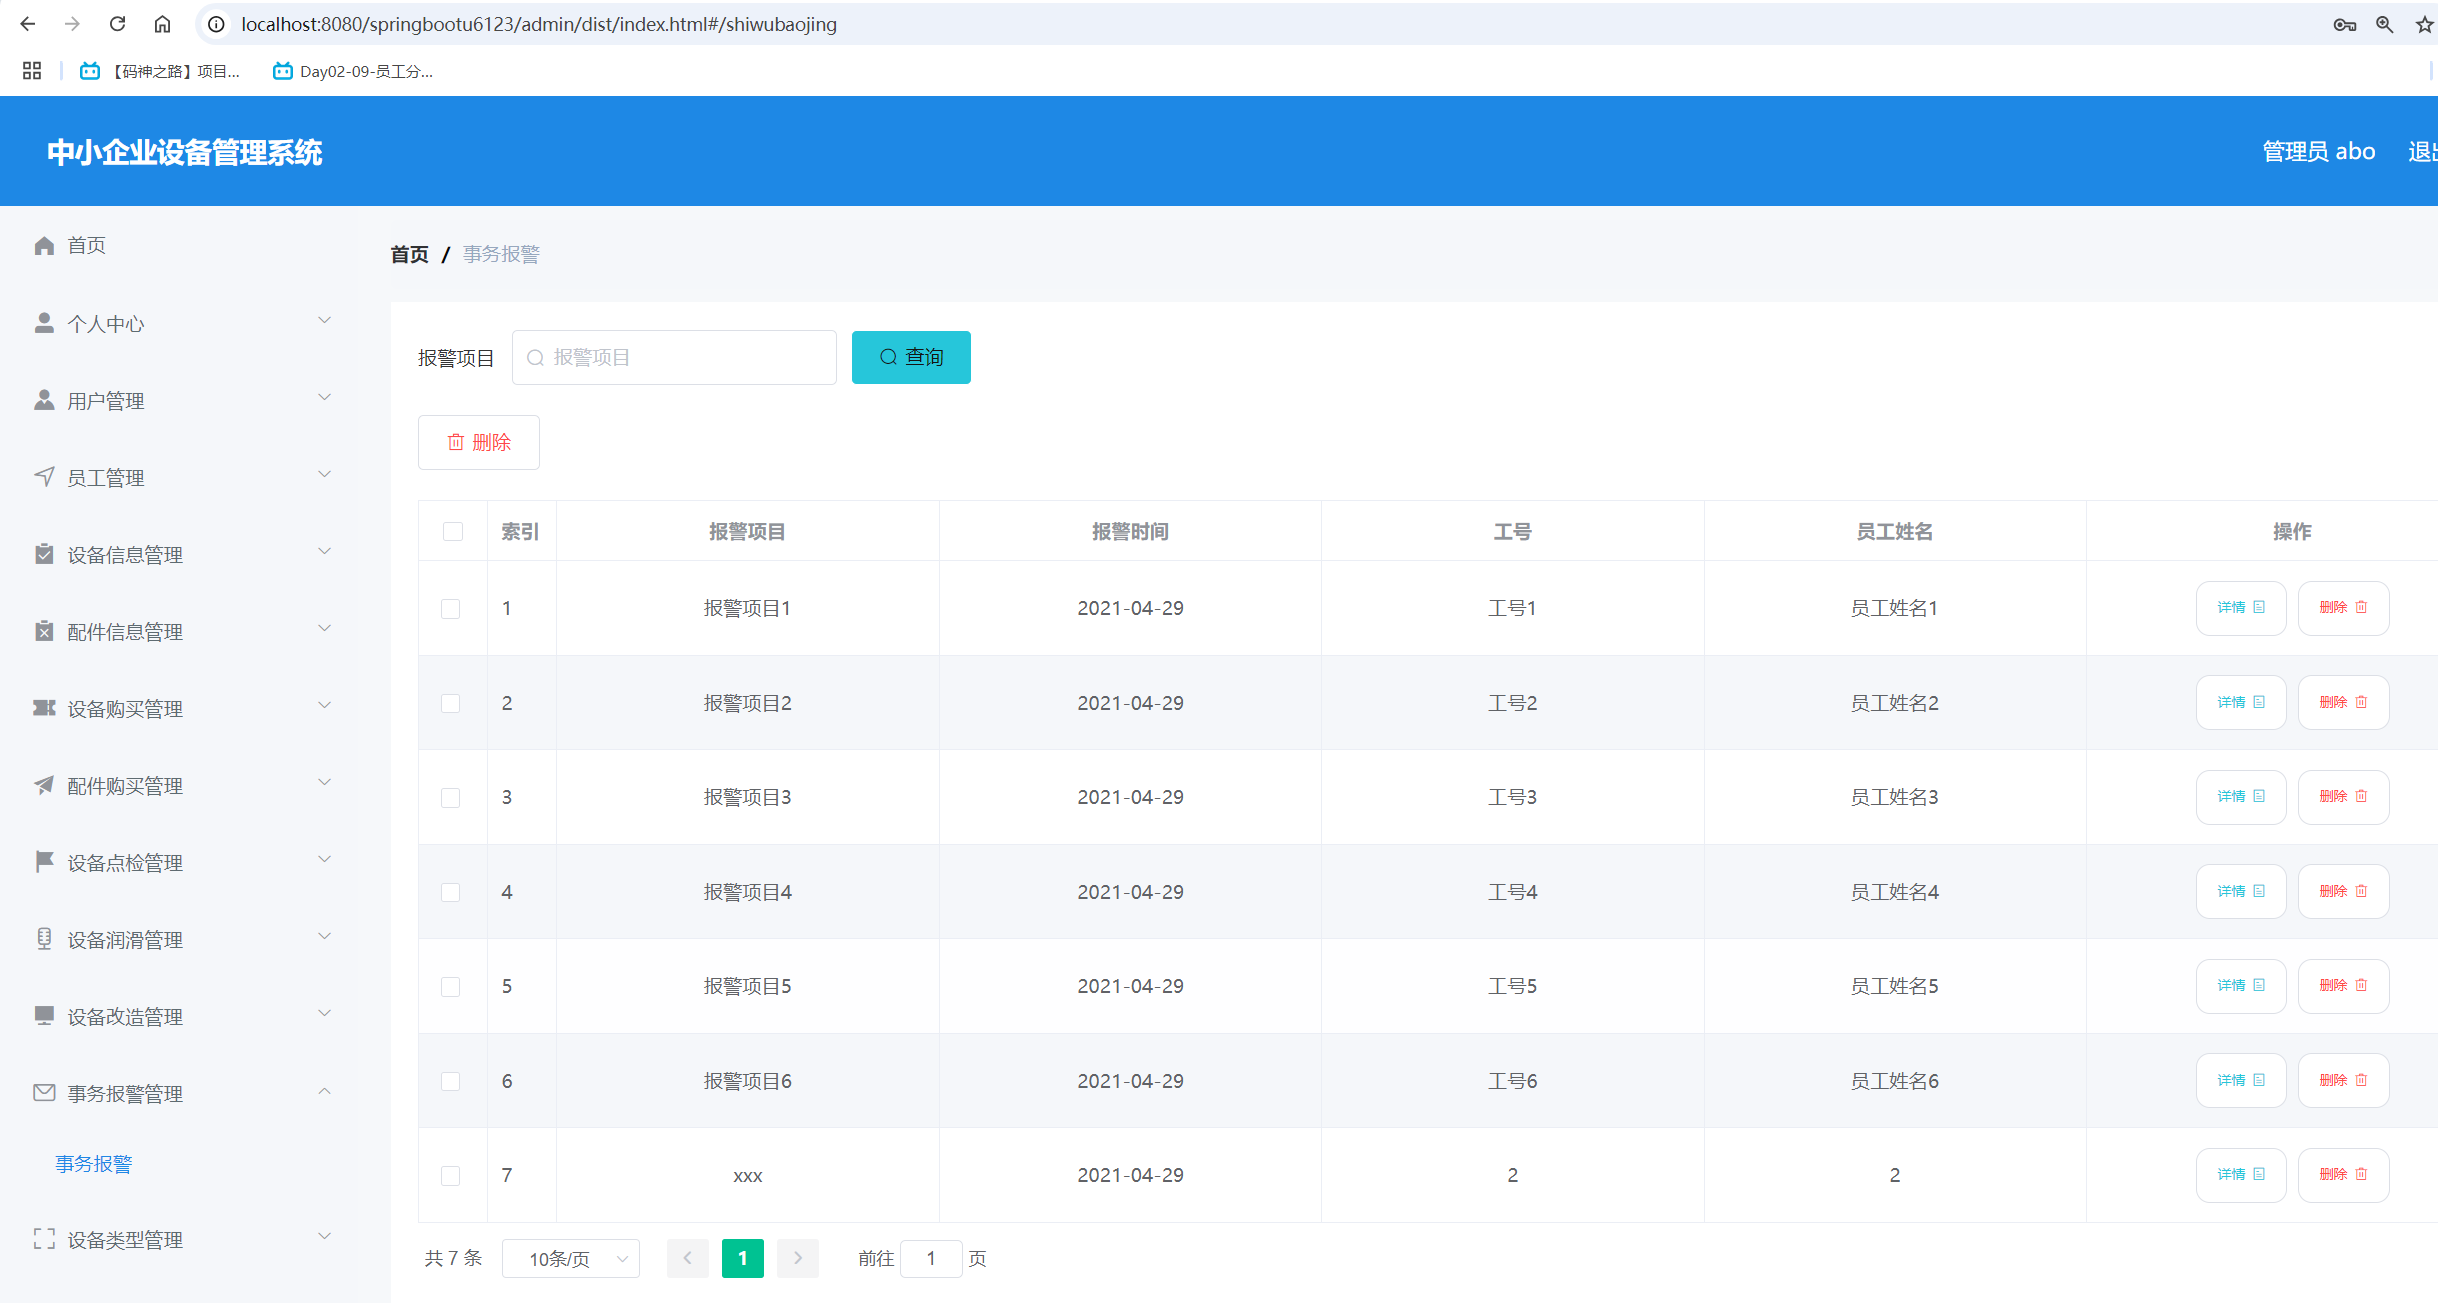
Task: Click the browser reload icon
Action: coord(117,24)
